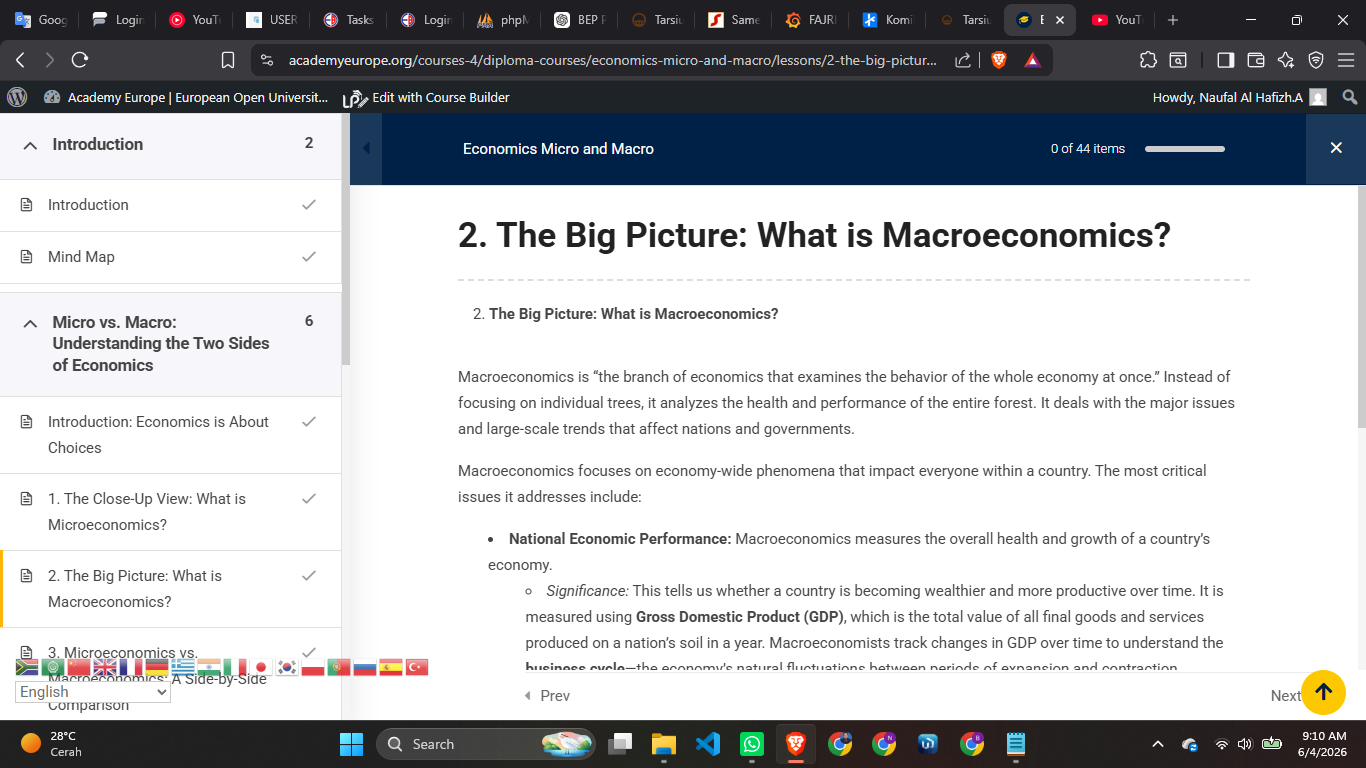Toggle the browser sidebar panel icon
Viewport: 1366px width, 768px height.
pos(1225,60)
